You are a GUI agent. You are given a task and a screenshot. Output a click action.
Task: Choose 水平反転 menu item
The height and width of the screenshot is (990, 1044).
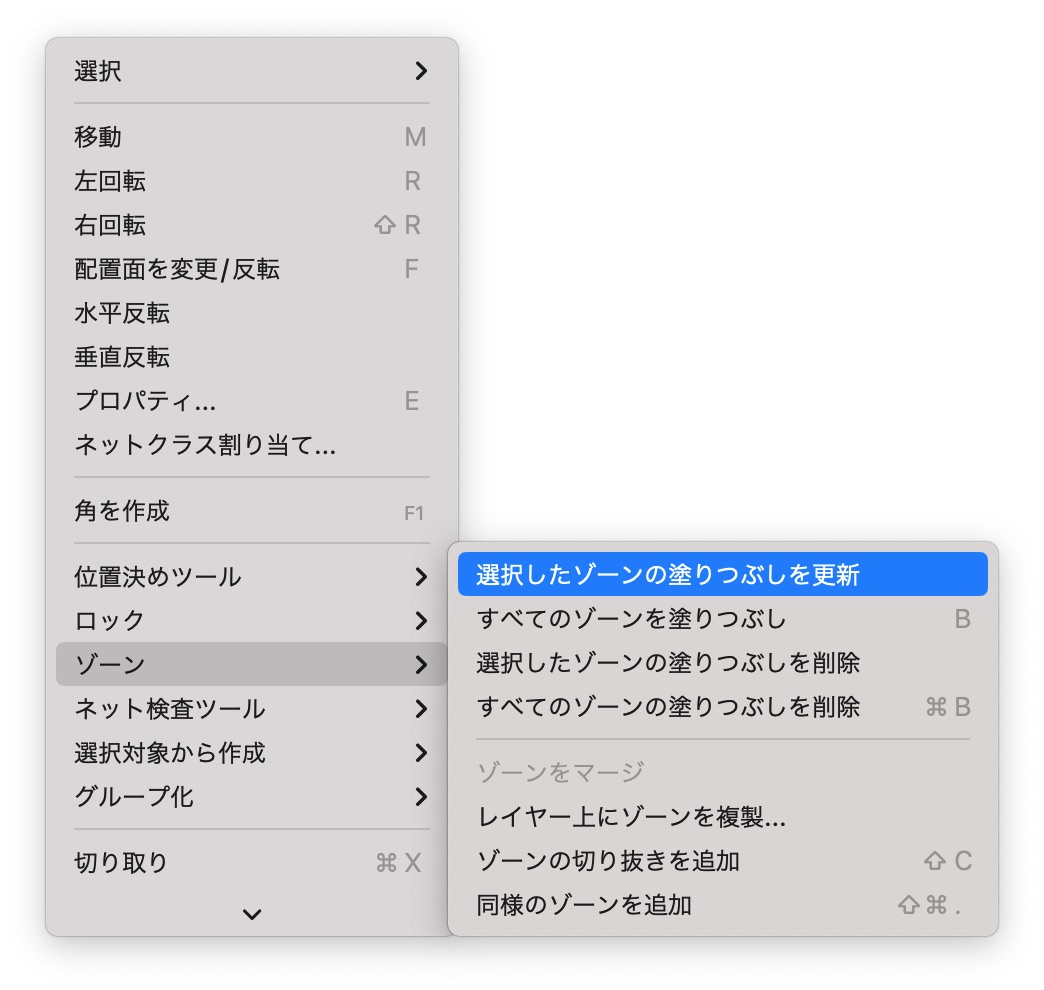click(x=251, y=313)
